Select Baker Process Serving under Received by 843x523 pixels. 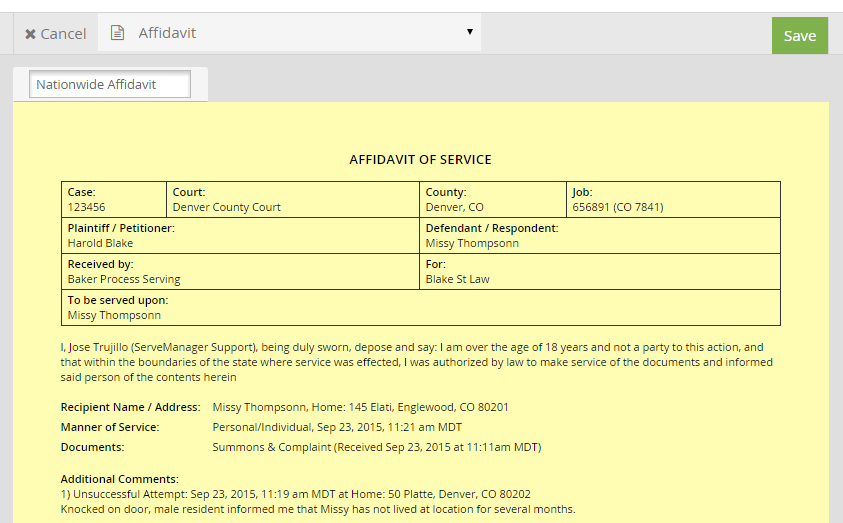124,279
